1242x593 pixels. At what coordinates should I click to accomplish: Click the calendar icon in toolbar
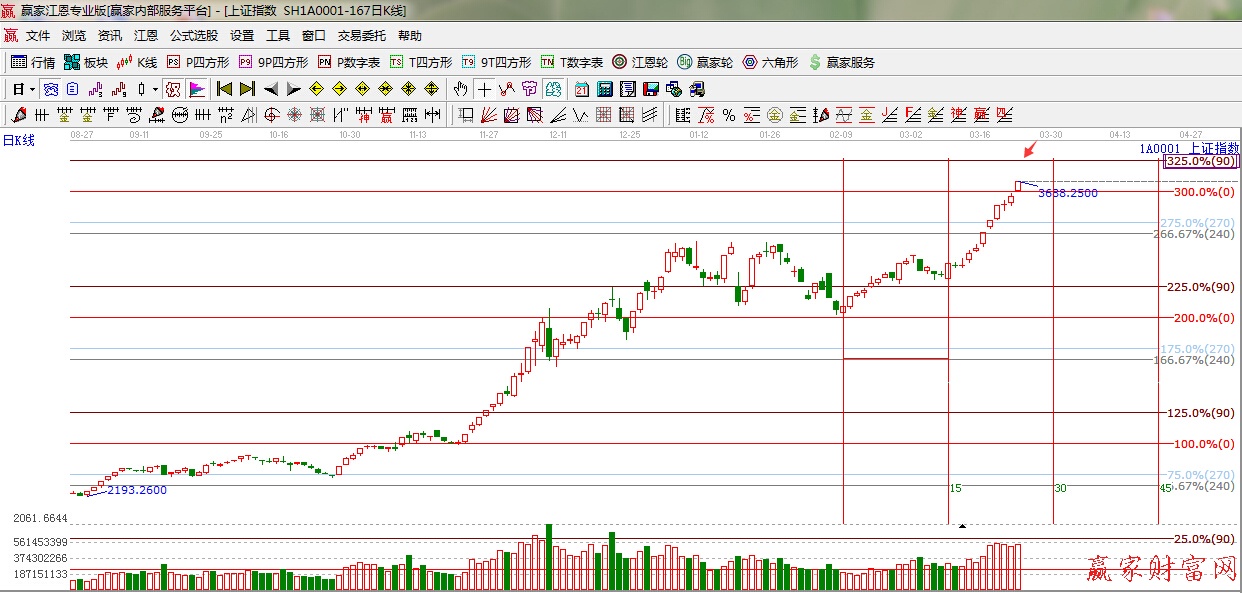coord(581,89)
